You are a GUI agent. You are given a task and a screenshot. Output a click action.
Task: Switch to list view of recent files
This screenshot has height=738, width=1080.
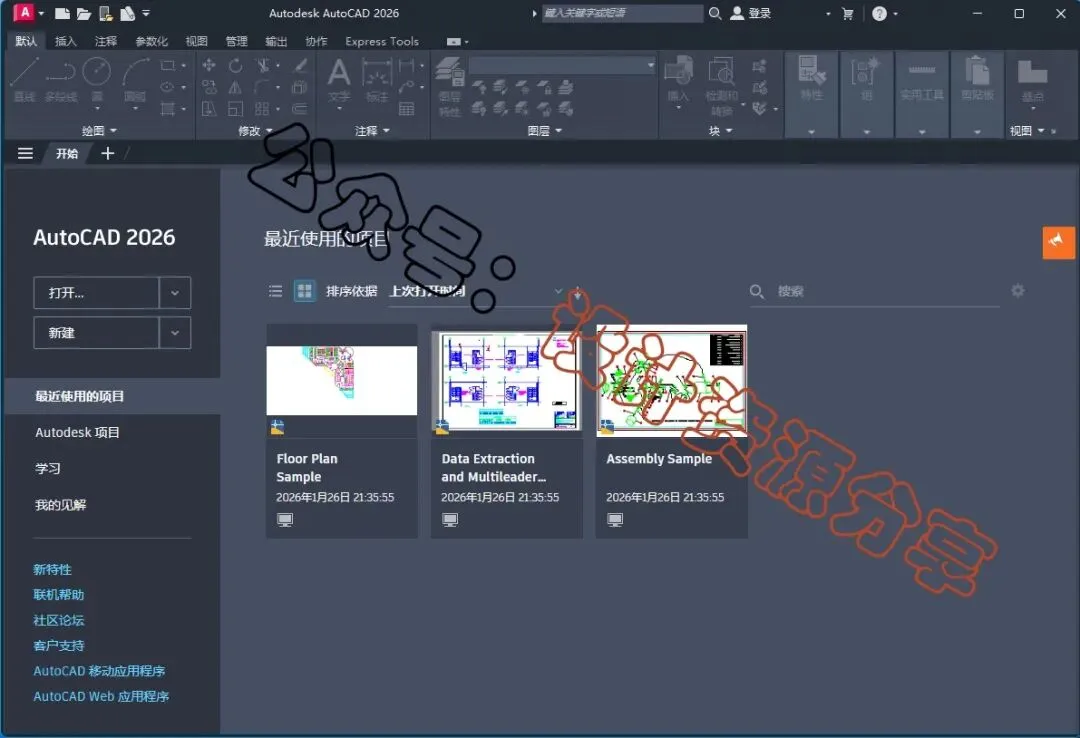pyautogui.click(x=276, y=291)
